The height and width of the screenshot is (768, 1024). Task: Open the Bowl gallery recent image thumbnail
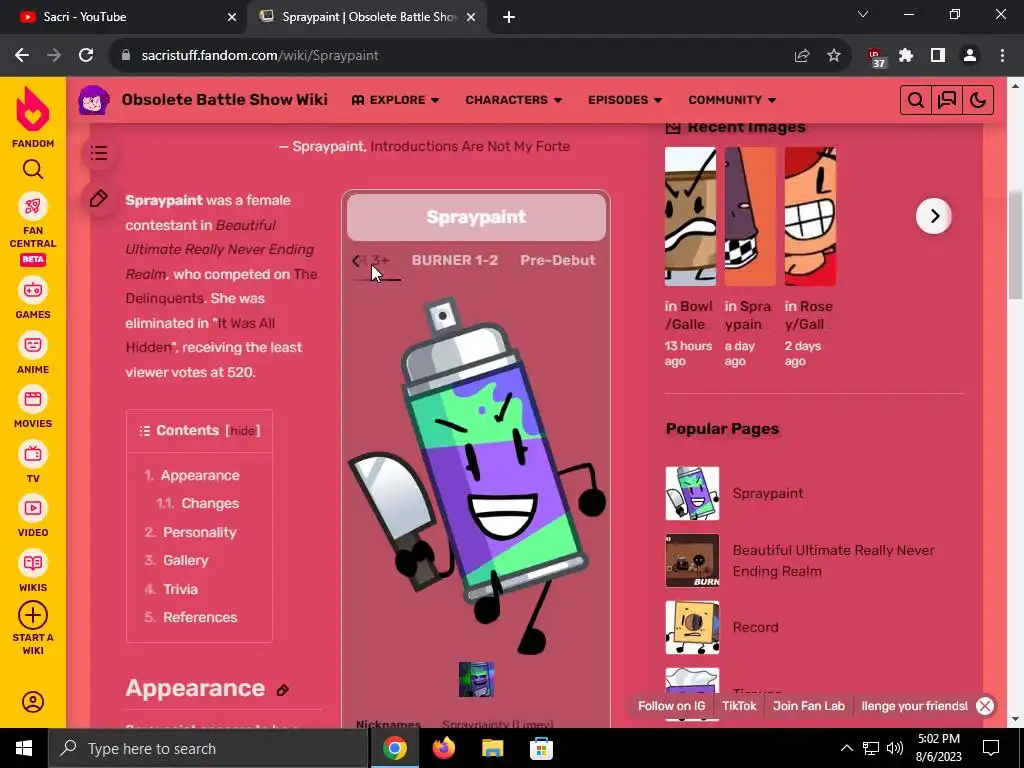[x=690, y=216]
